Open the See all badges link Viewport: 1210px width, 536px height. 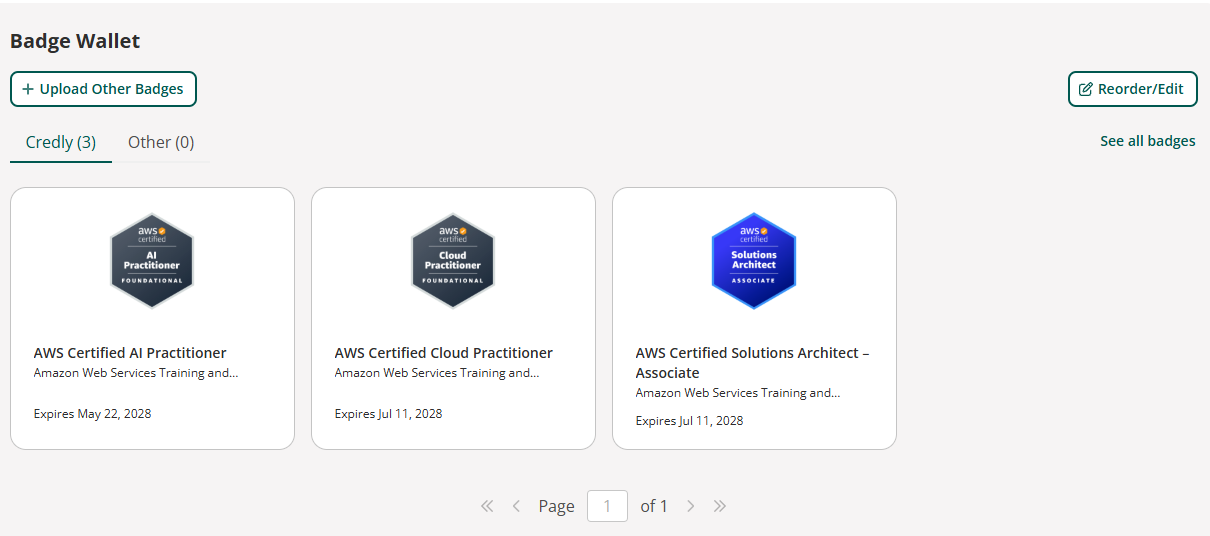click(x=1148, y=141)
